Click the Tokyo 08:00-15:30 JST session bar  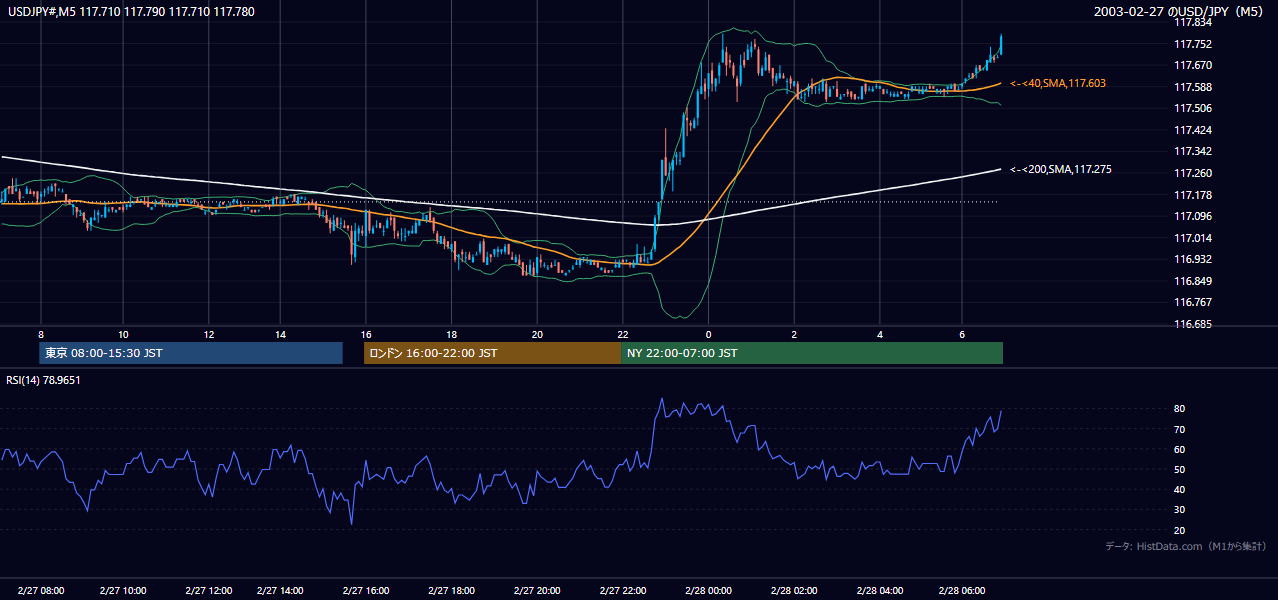(192, 353)
